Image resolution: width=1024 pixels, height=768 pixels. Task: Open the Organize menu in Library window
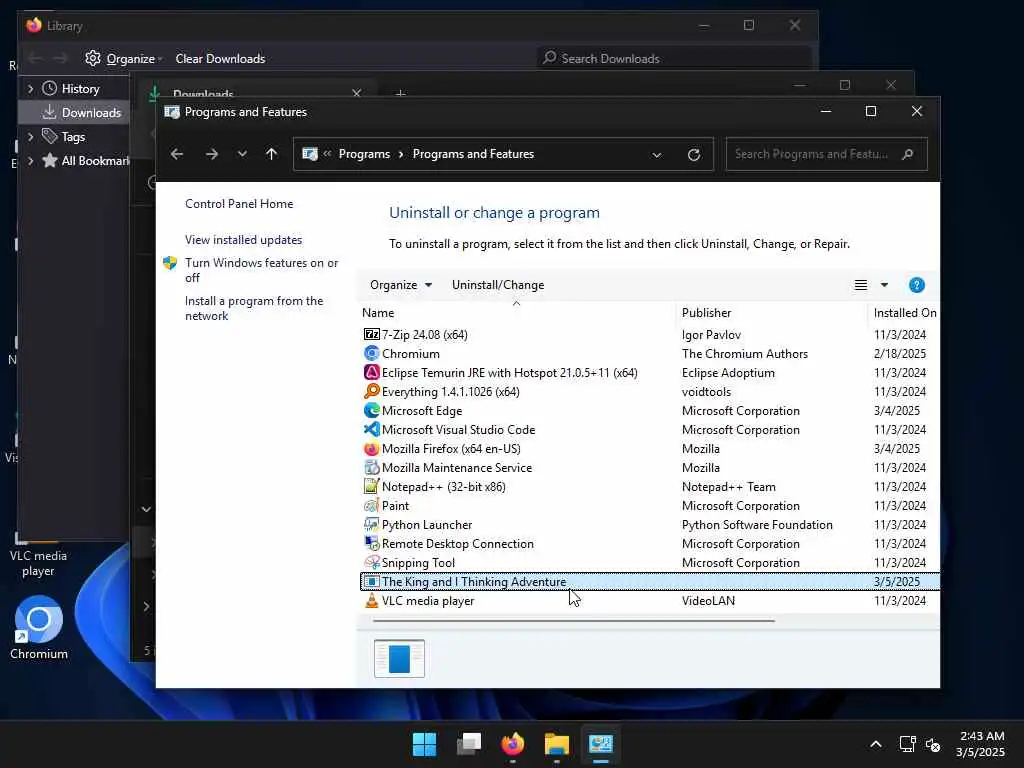(123, 59)
